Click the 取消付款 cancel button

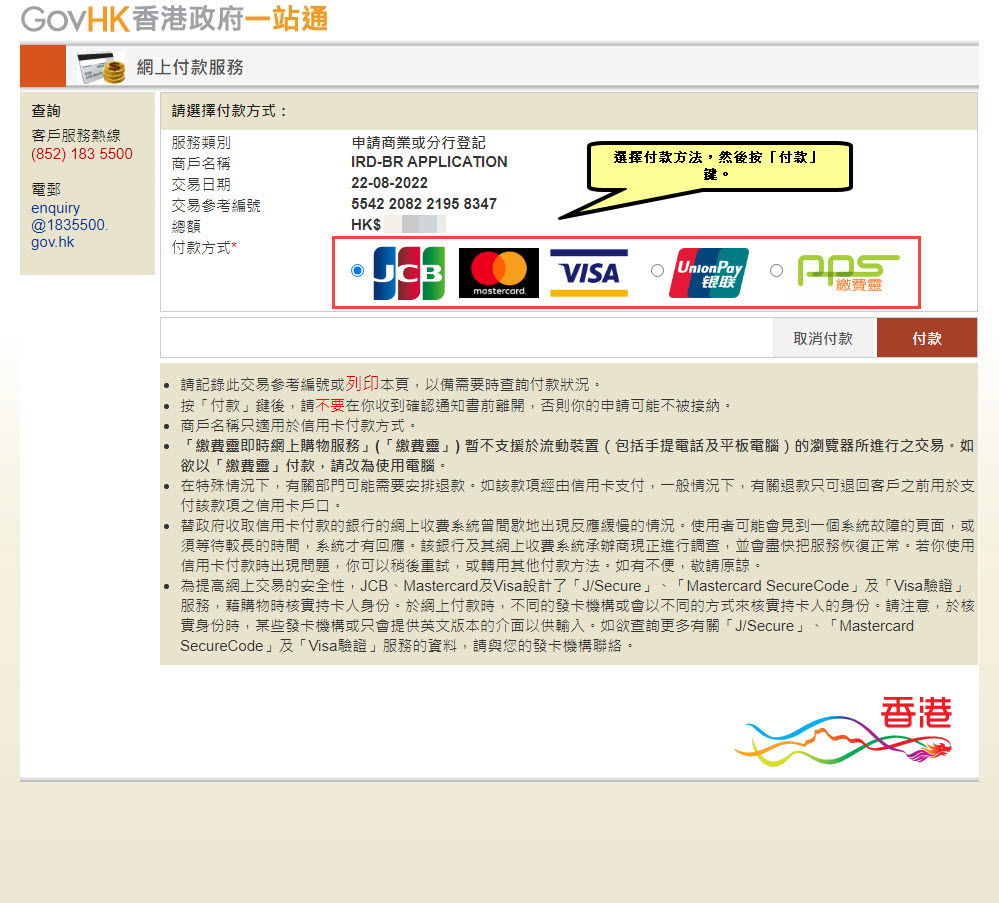coord(824,338)
